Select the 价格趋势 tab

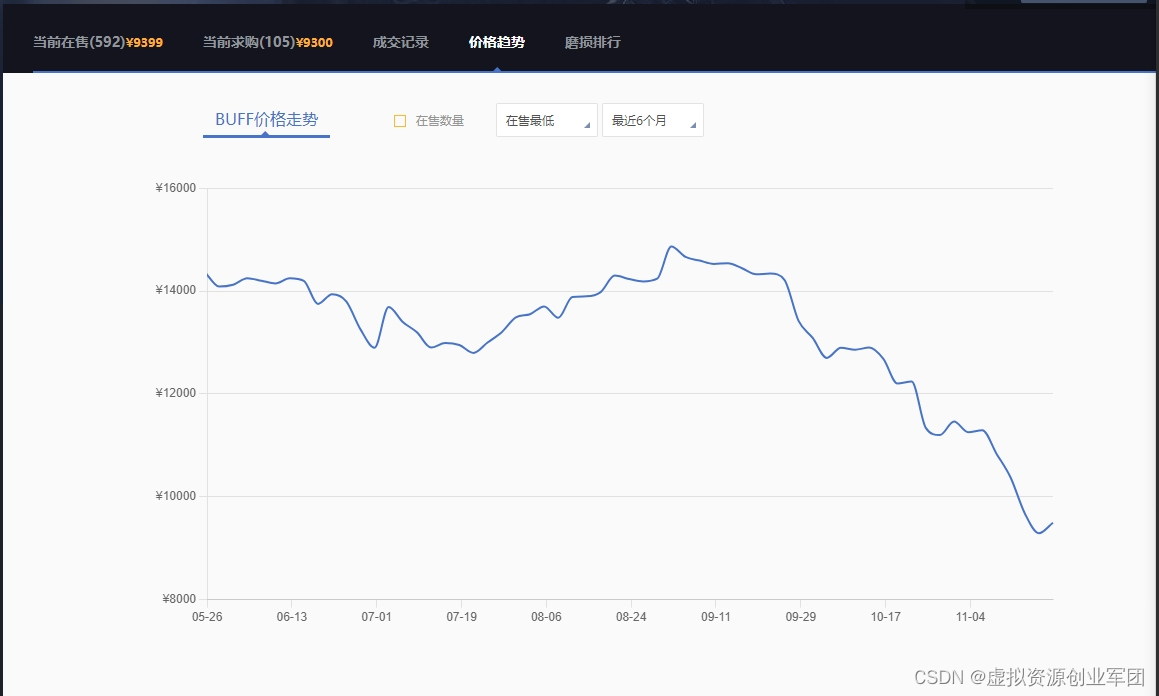[497, 42]
